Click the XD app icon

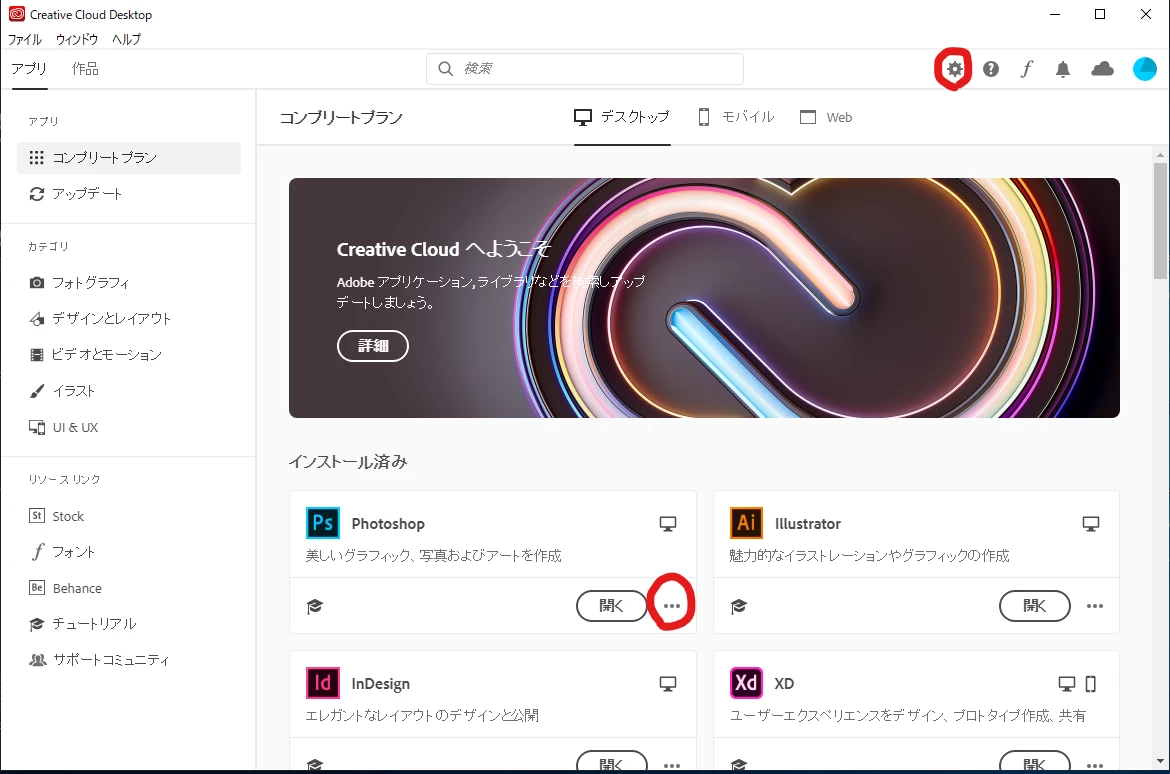tap(746, 682)
